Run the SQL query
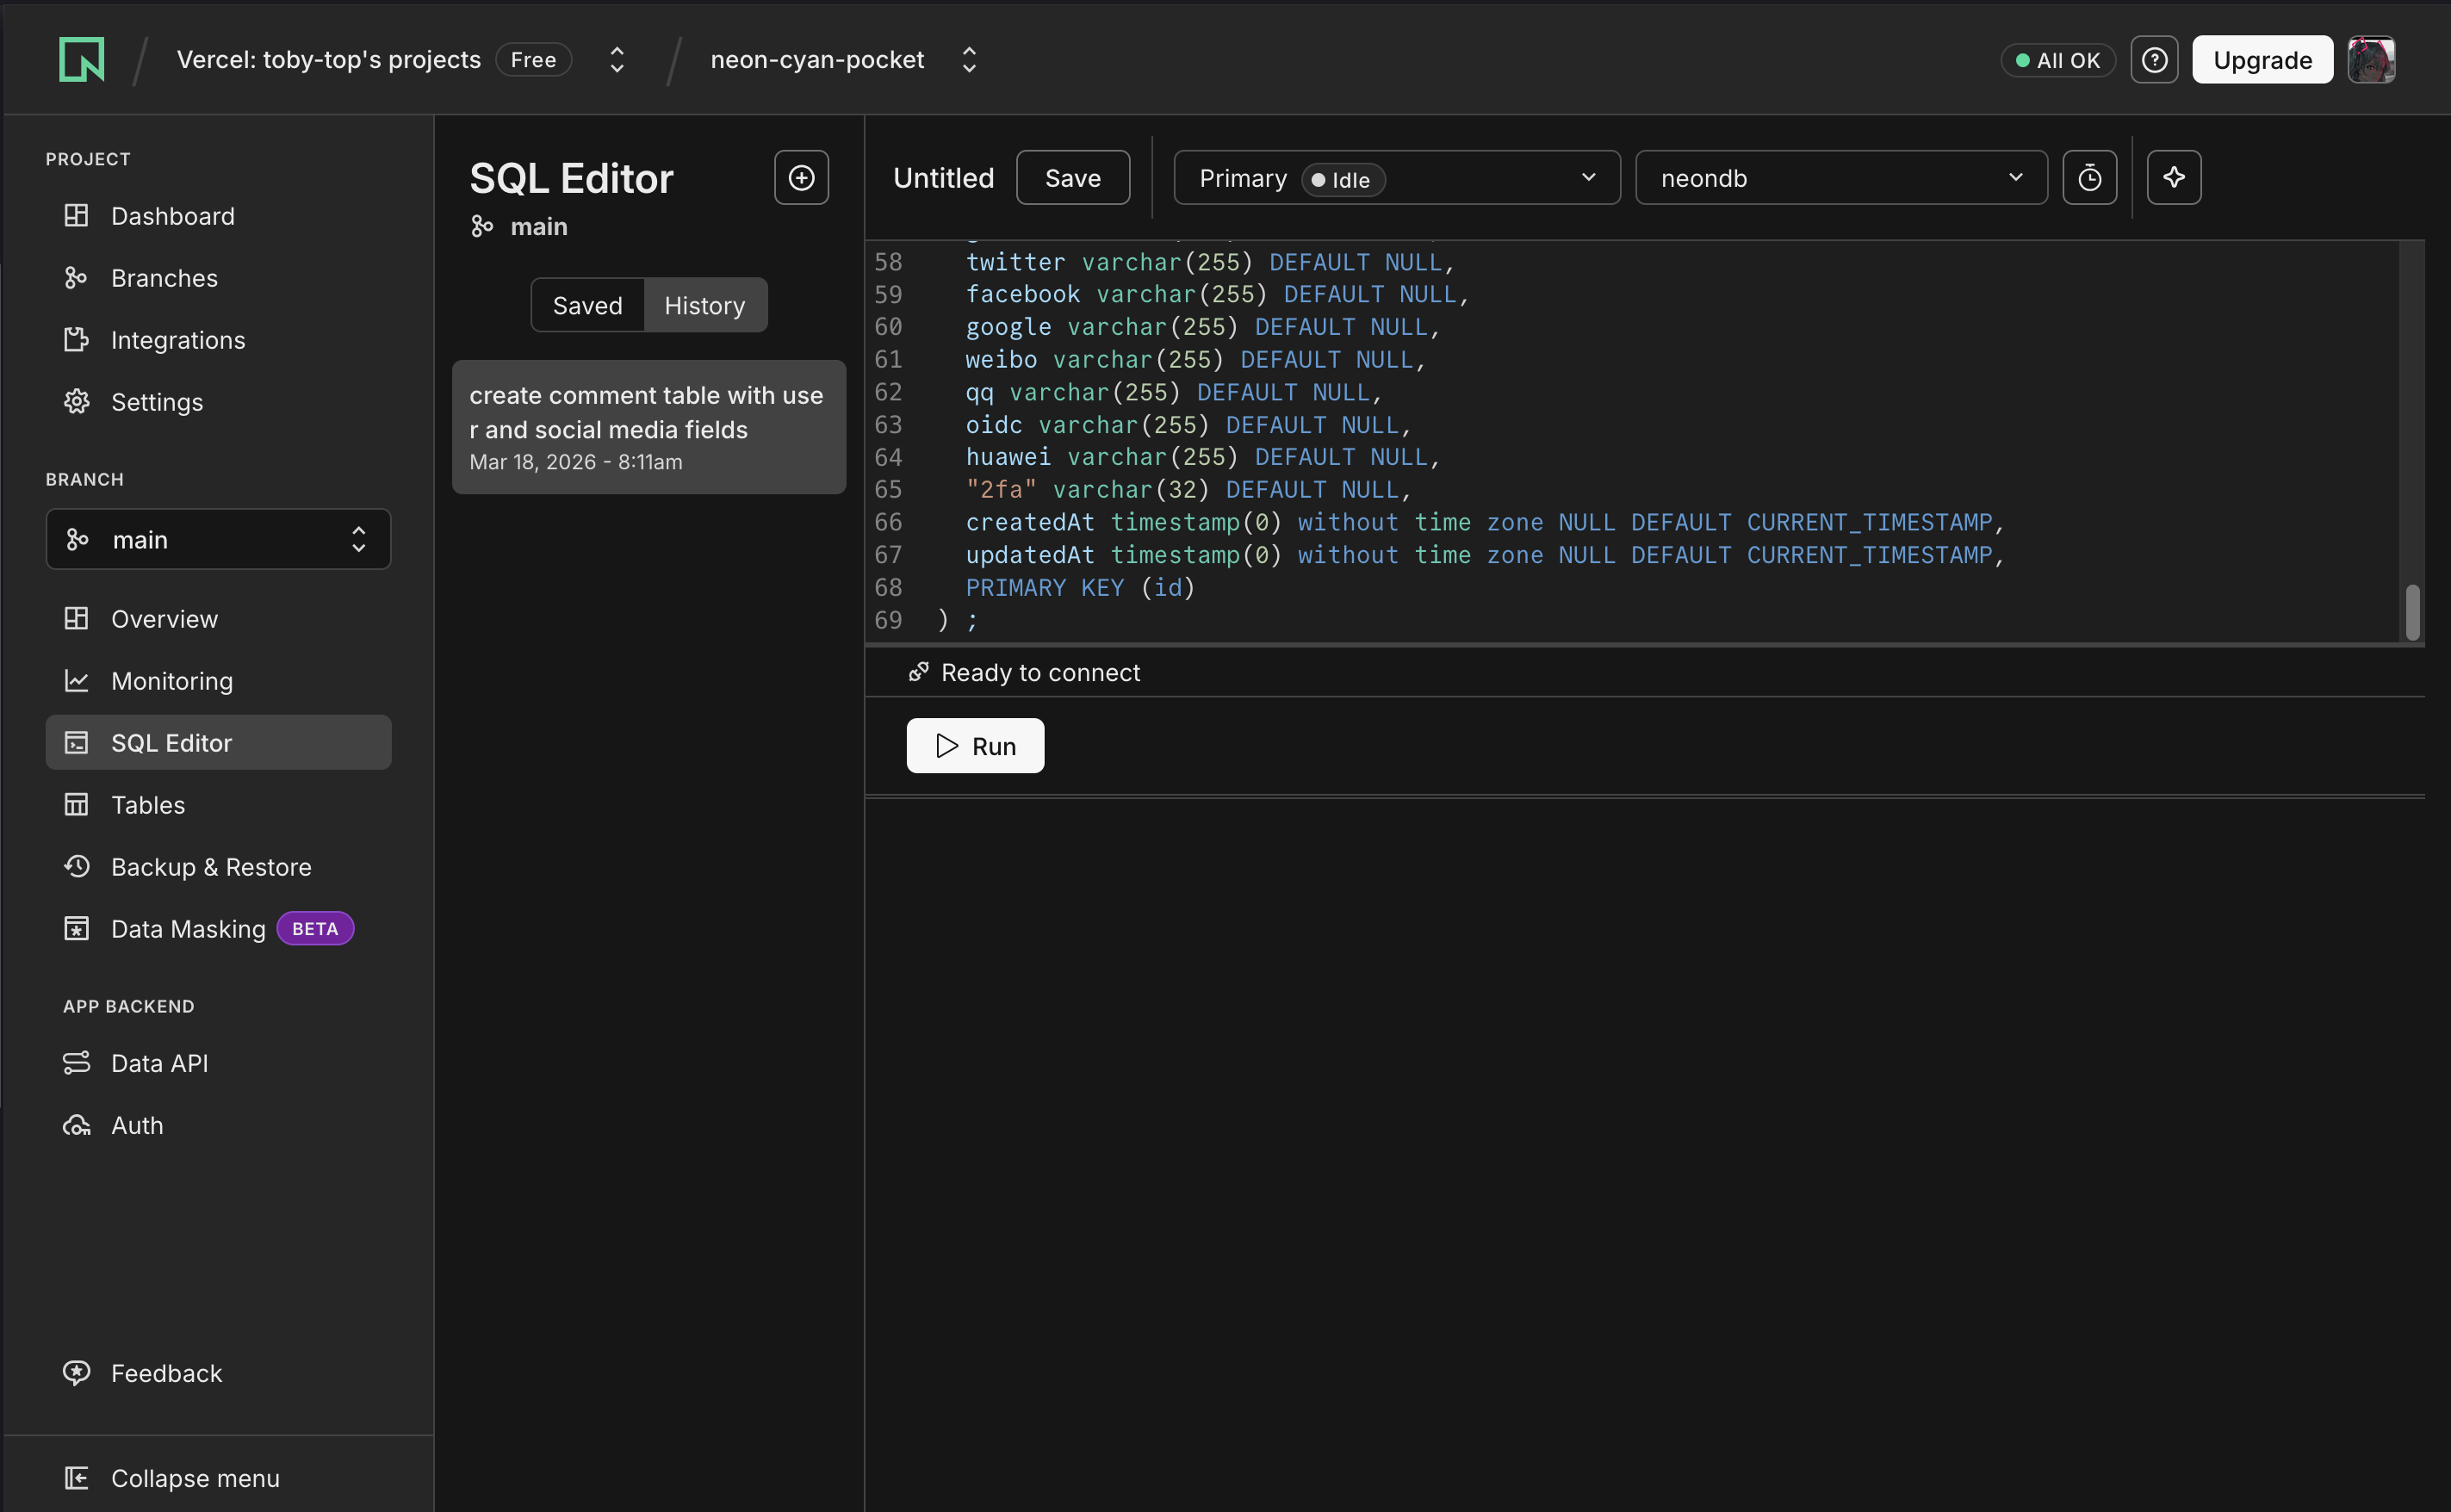 click(975, 746)
